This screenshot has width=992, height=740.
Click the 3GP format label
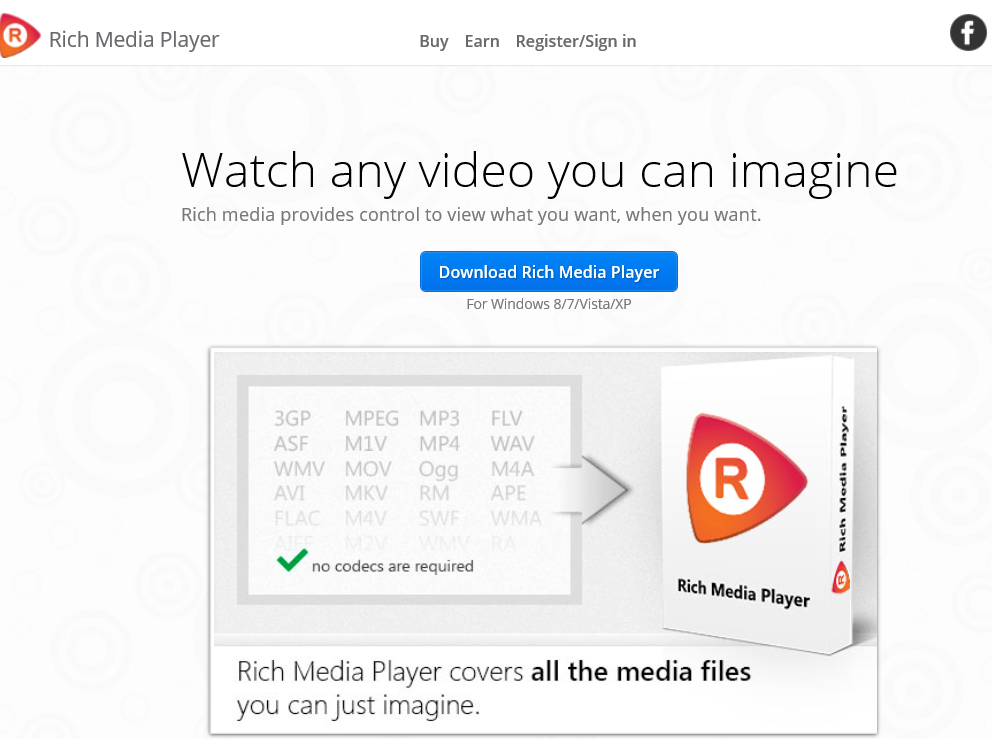(292, 419)
